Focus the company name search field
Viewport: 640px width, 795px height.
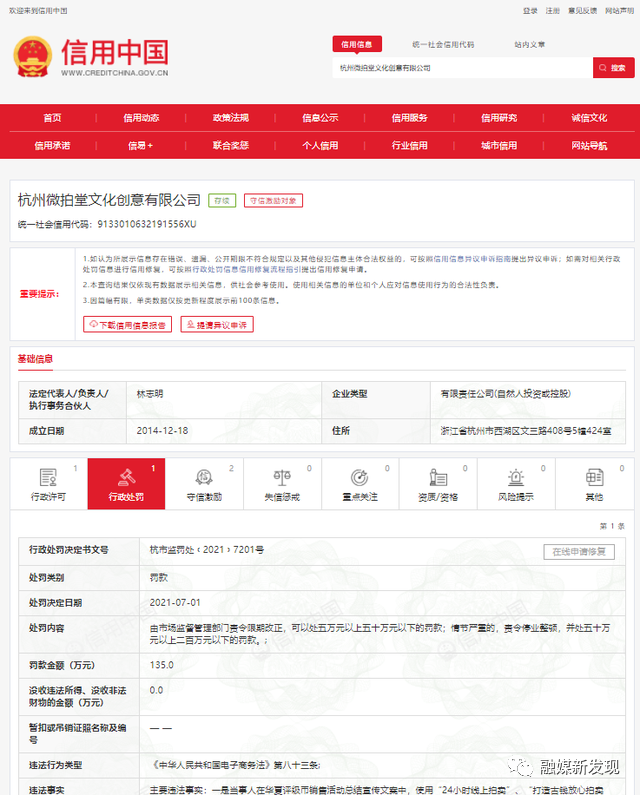[463, 67]
